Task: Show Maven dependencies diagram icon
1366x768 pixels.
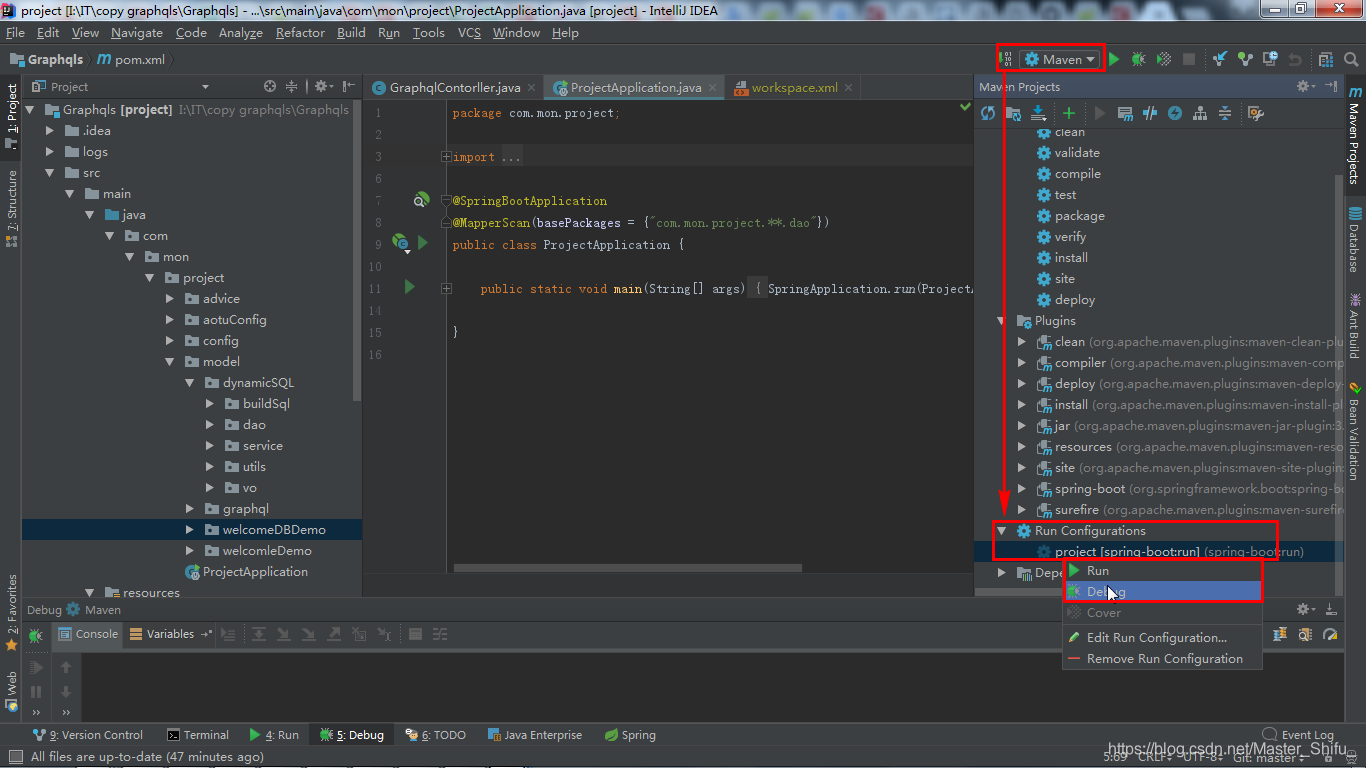Action: pos(1200,113)
